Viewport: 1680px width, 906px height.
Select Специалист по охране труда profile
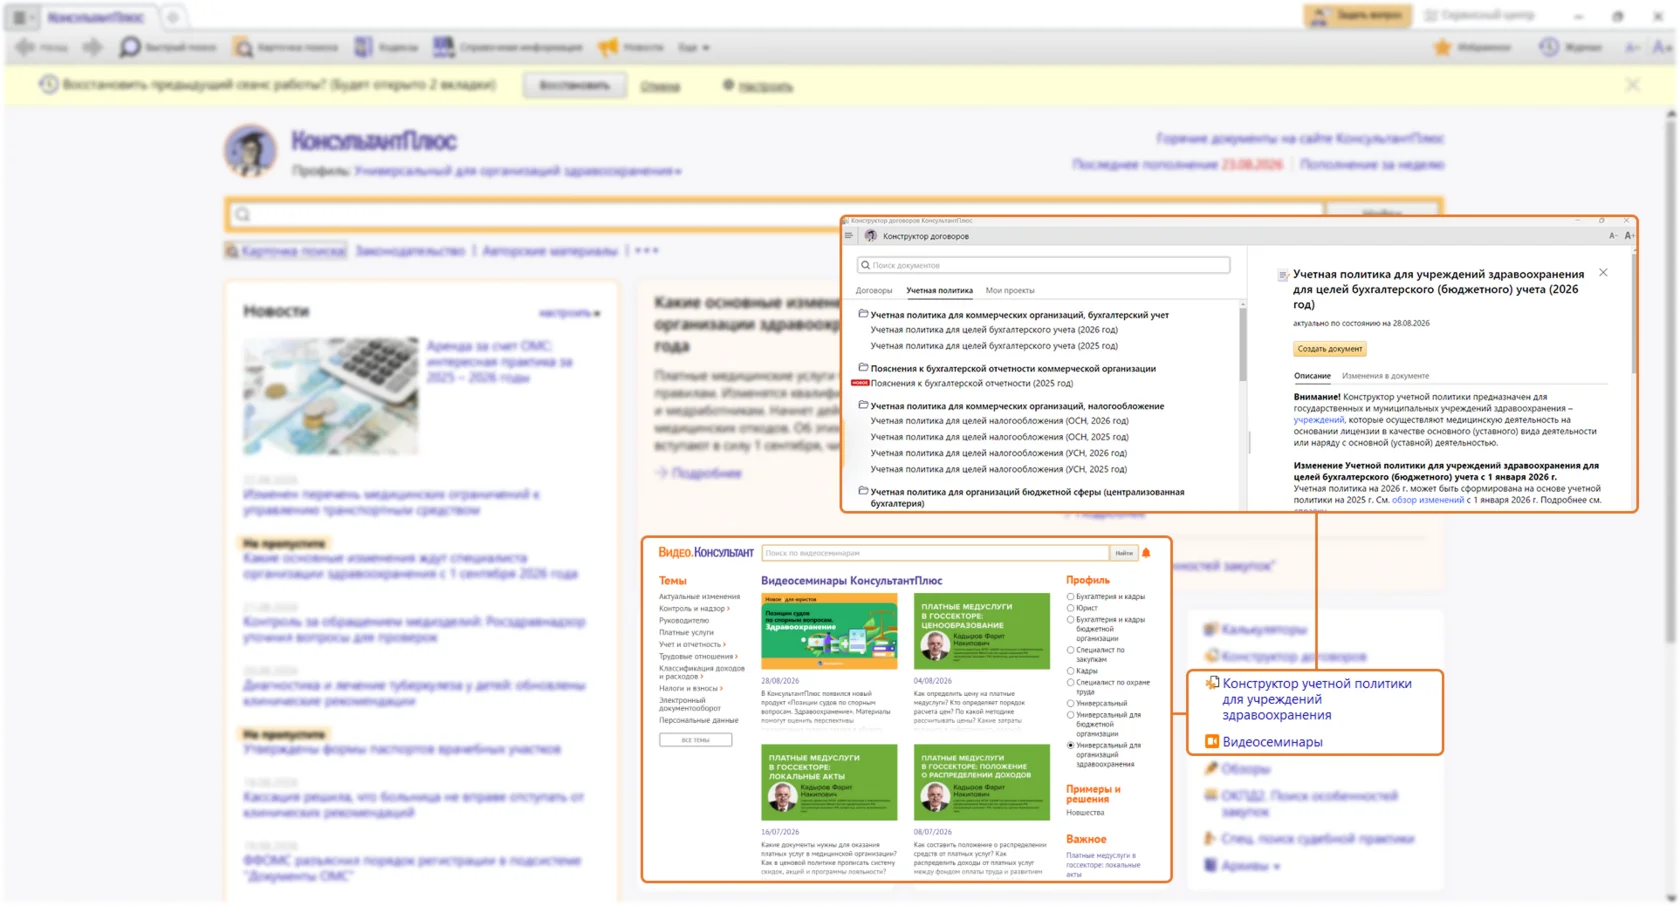tap(1070, 683)
